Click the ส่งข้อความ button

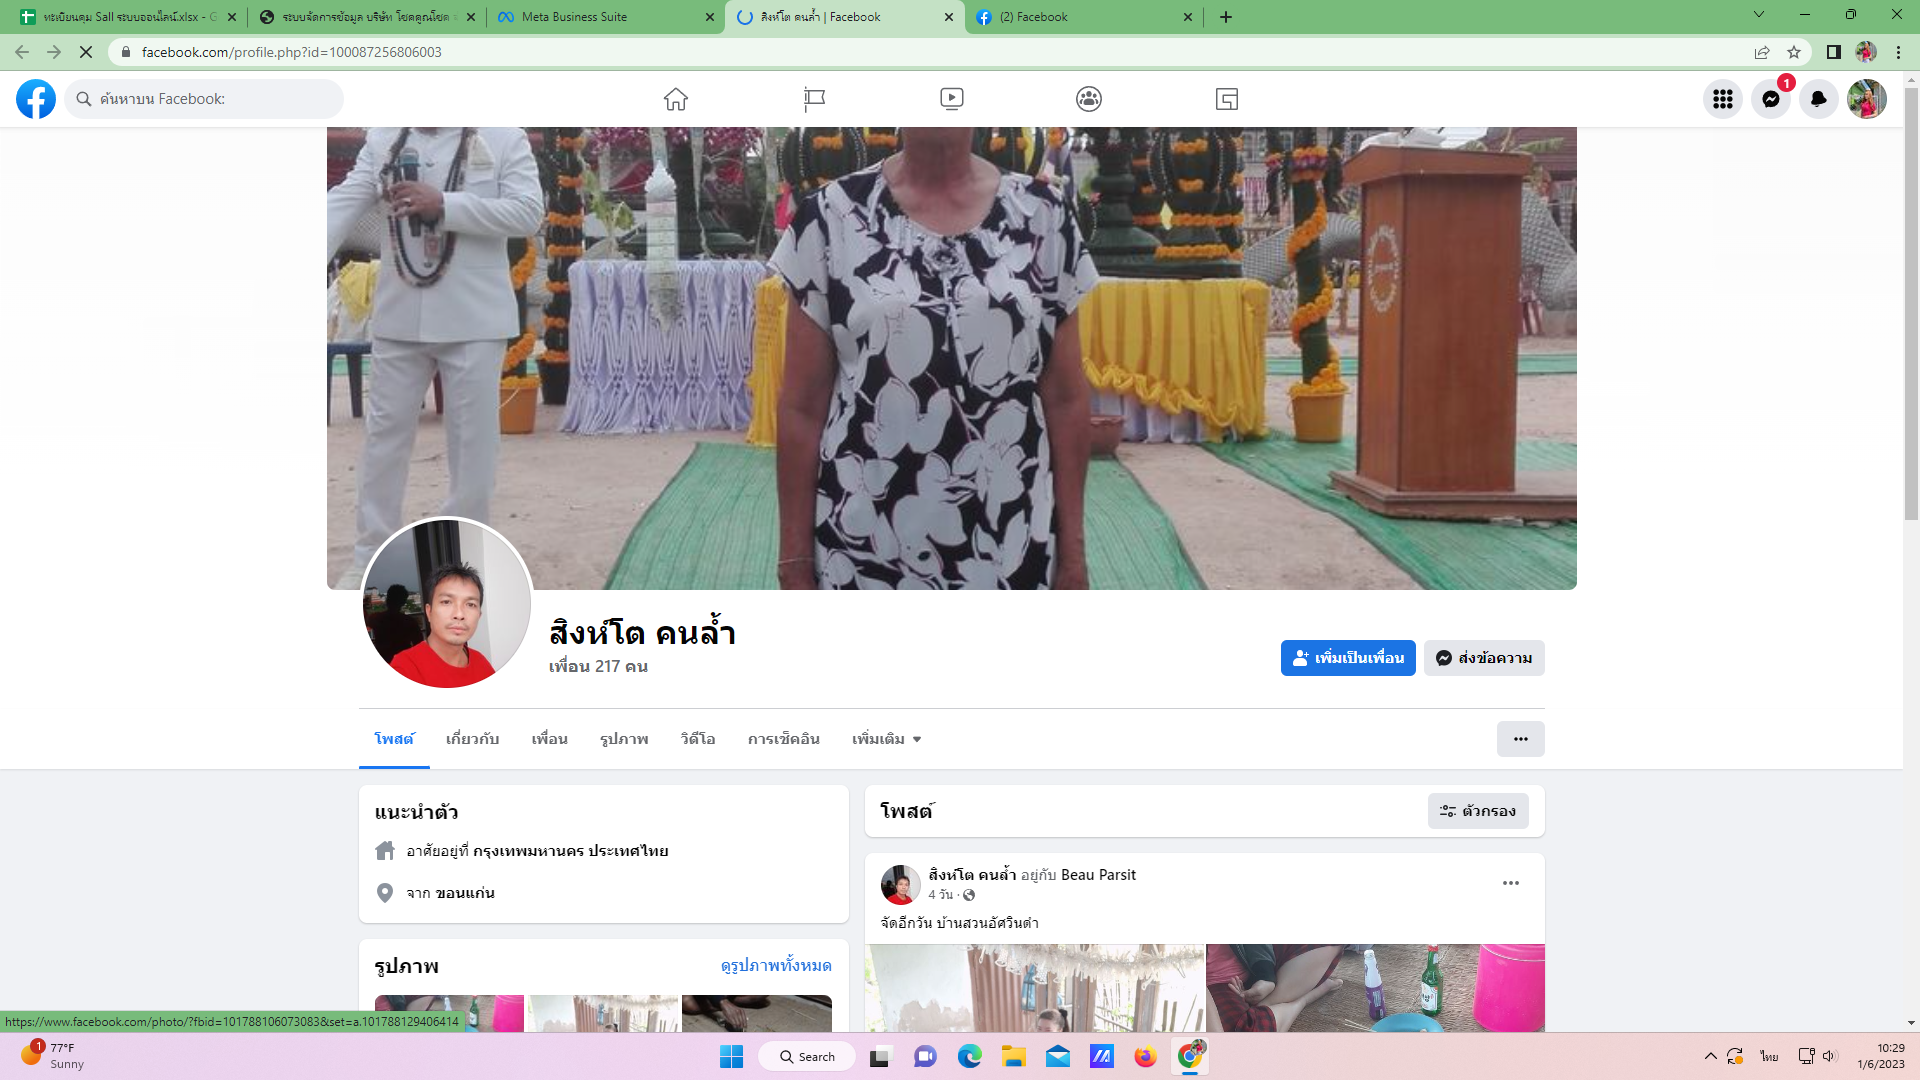pos(1484,658)
